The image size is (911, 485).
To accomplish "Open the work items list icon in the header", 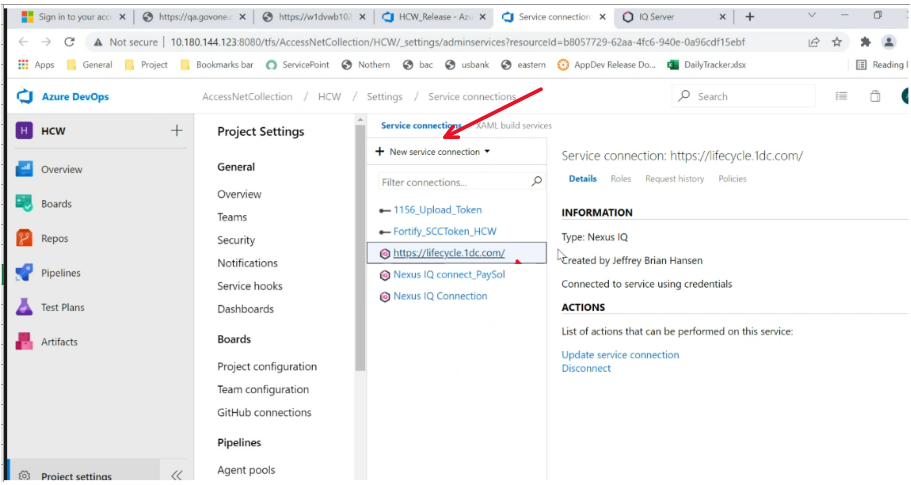I will (841, 96).
